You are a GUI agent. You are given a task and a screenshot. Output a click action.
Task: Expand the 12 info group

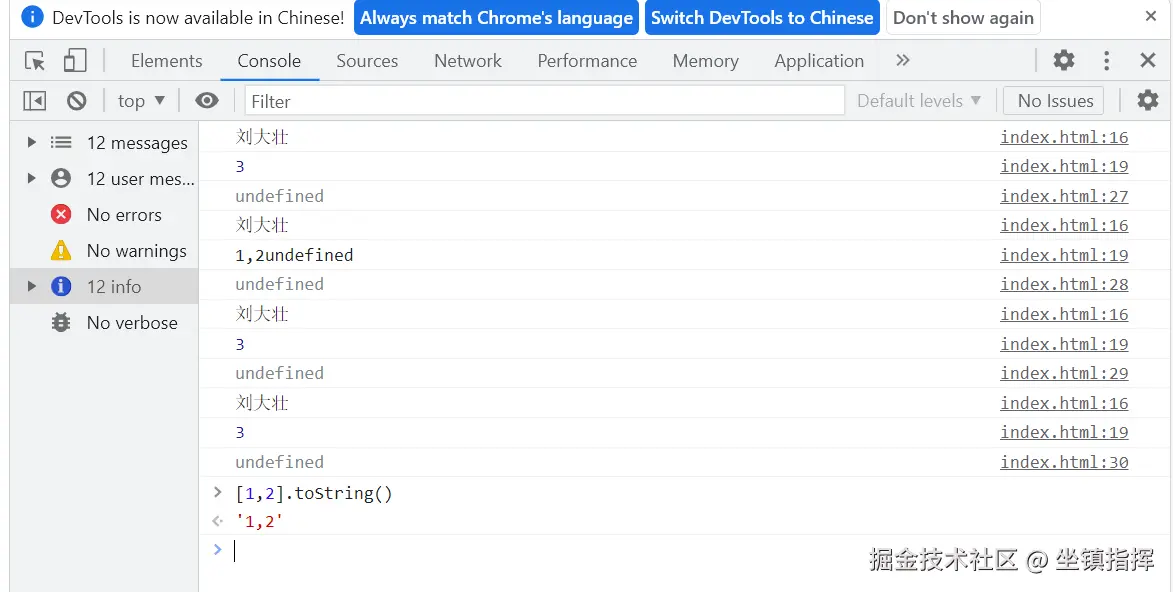31,287
